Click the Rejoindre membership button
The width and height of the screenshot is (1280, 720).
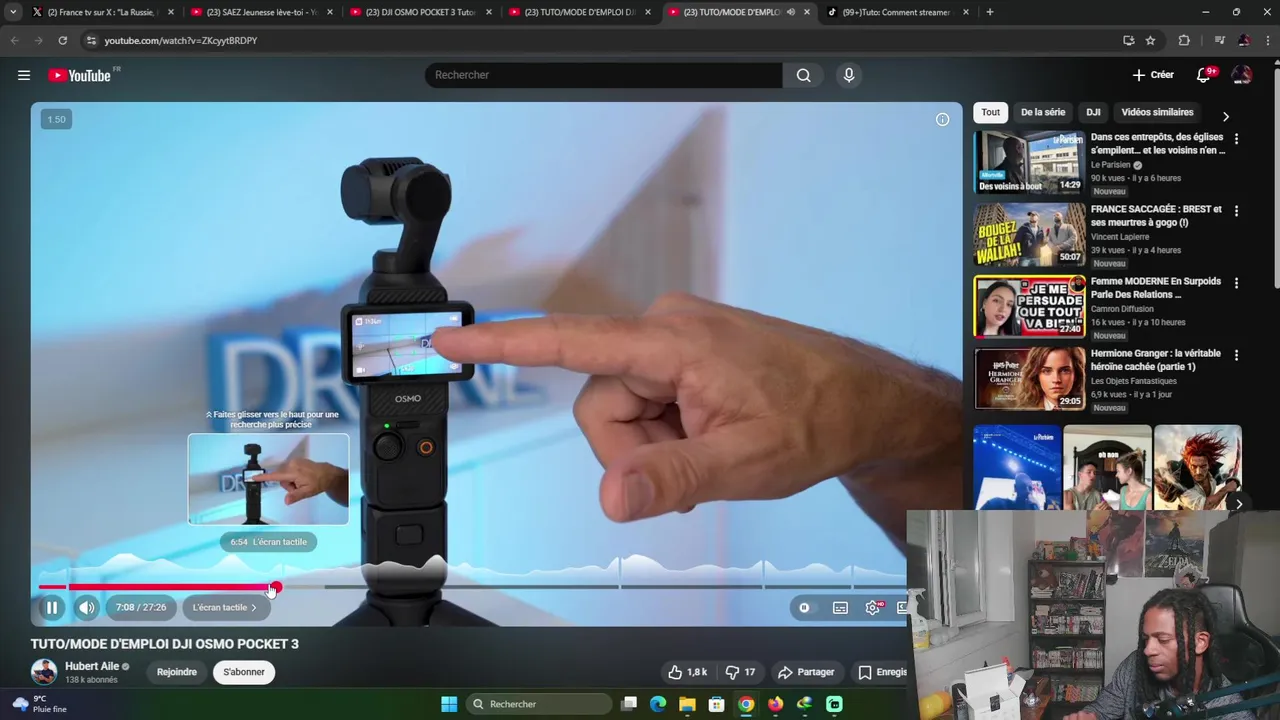177,672
